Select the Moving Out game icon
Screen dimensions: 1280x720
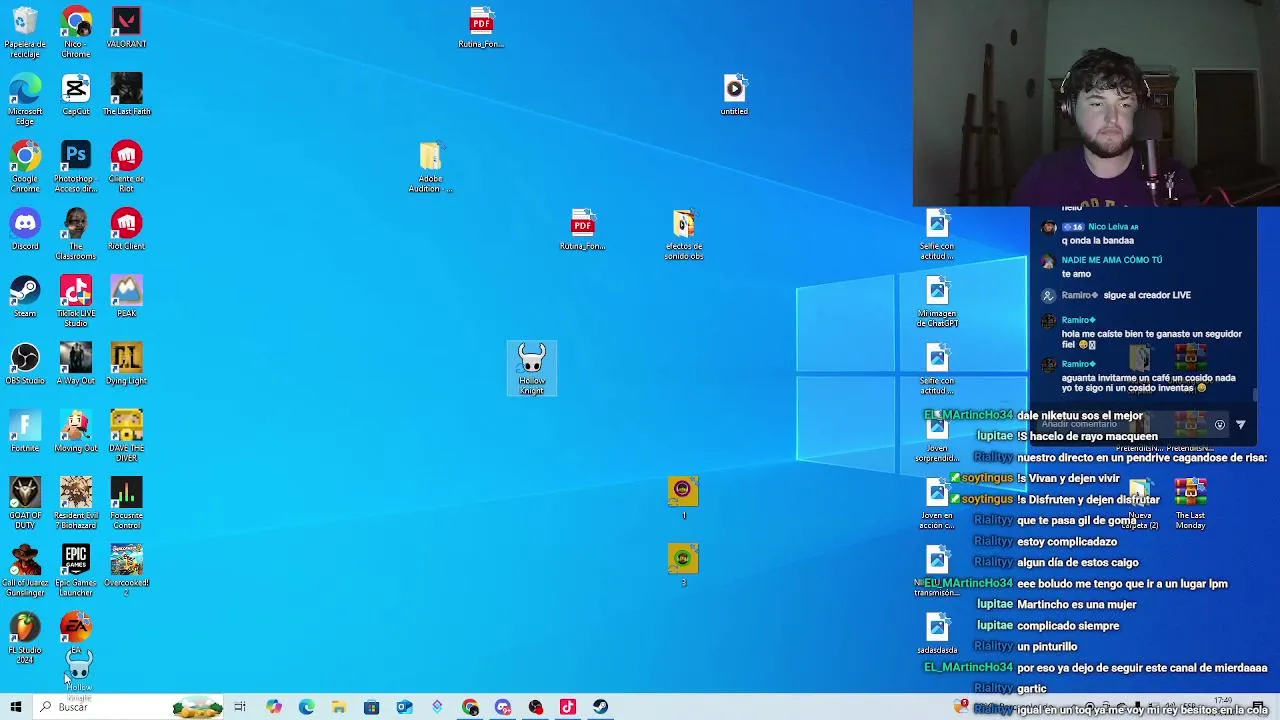(76, 431)
